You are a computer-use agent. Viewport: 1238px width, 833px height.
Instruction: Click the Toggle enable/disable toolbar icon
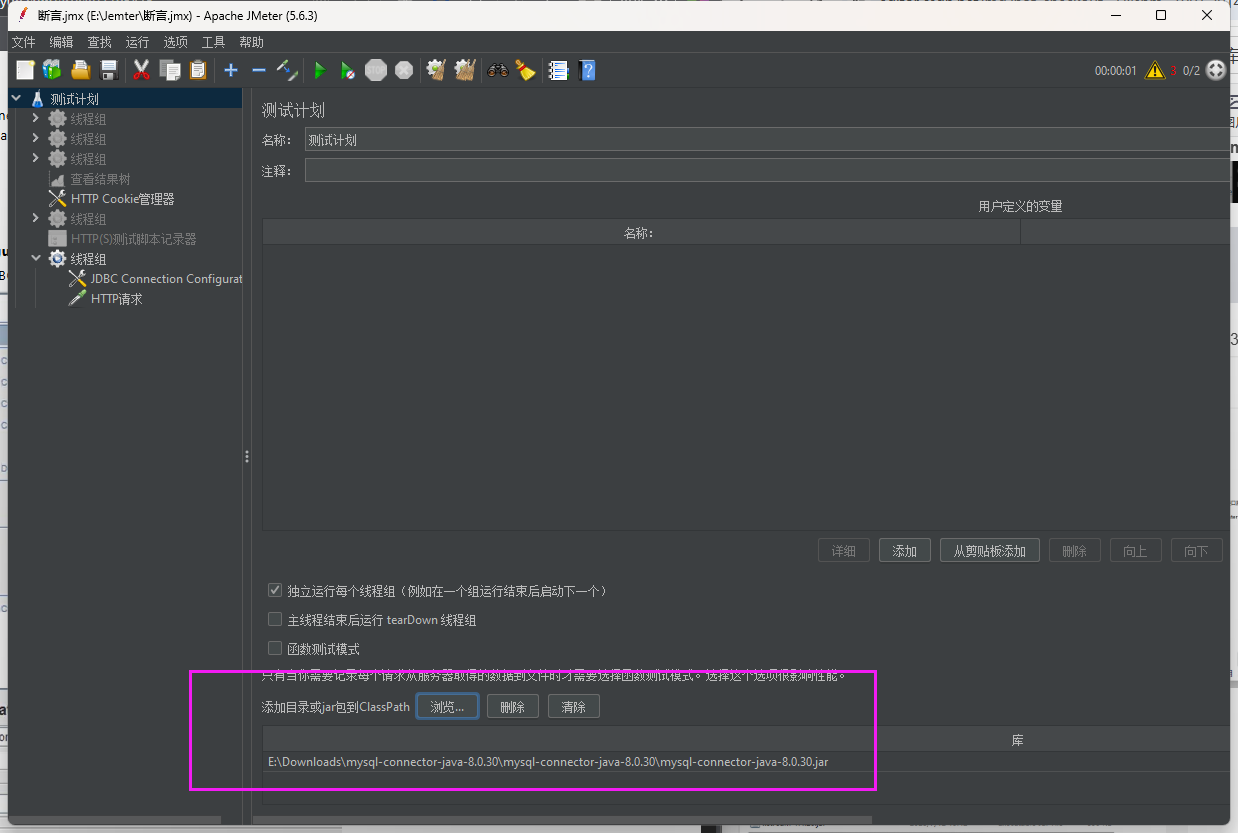pos(287,70)
